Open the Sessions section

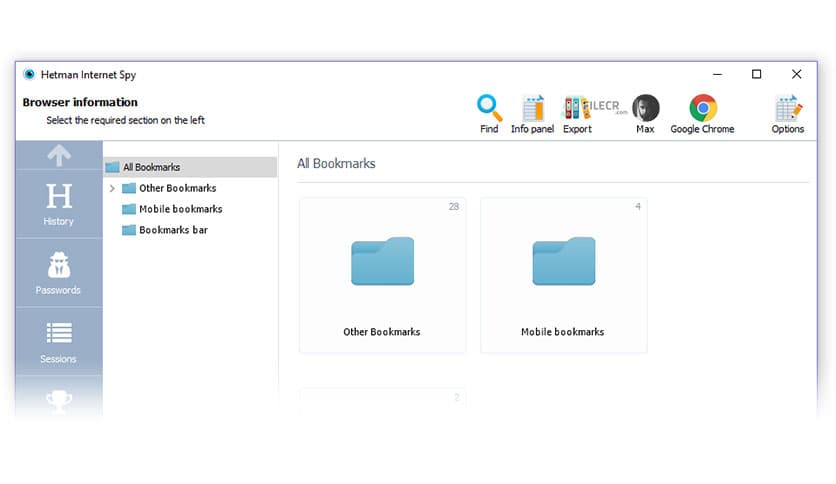tap(59, 342)
